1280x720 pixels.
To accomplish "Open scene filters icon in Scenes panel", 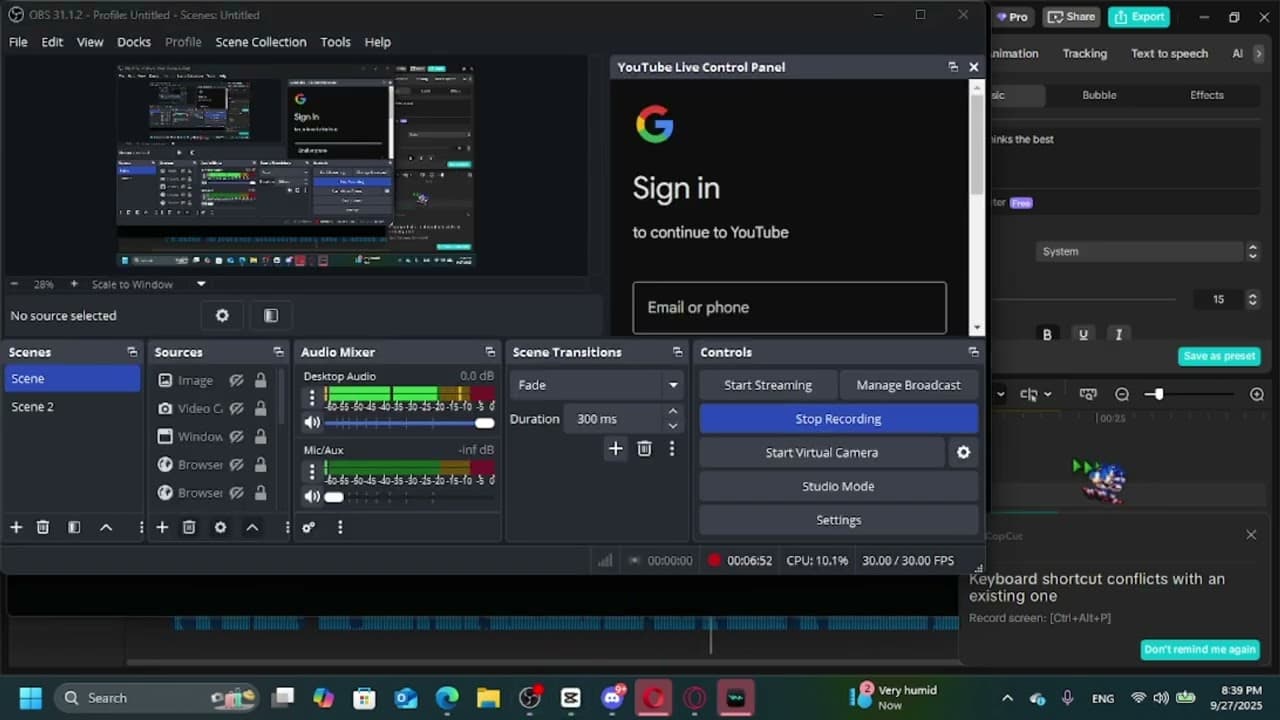I will [74, 527].
